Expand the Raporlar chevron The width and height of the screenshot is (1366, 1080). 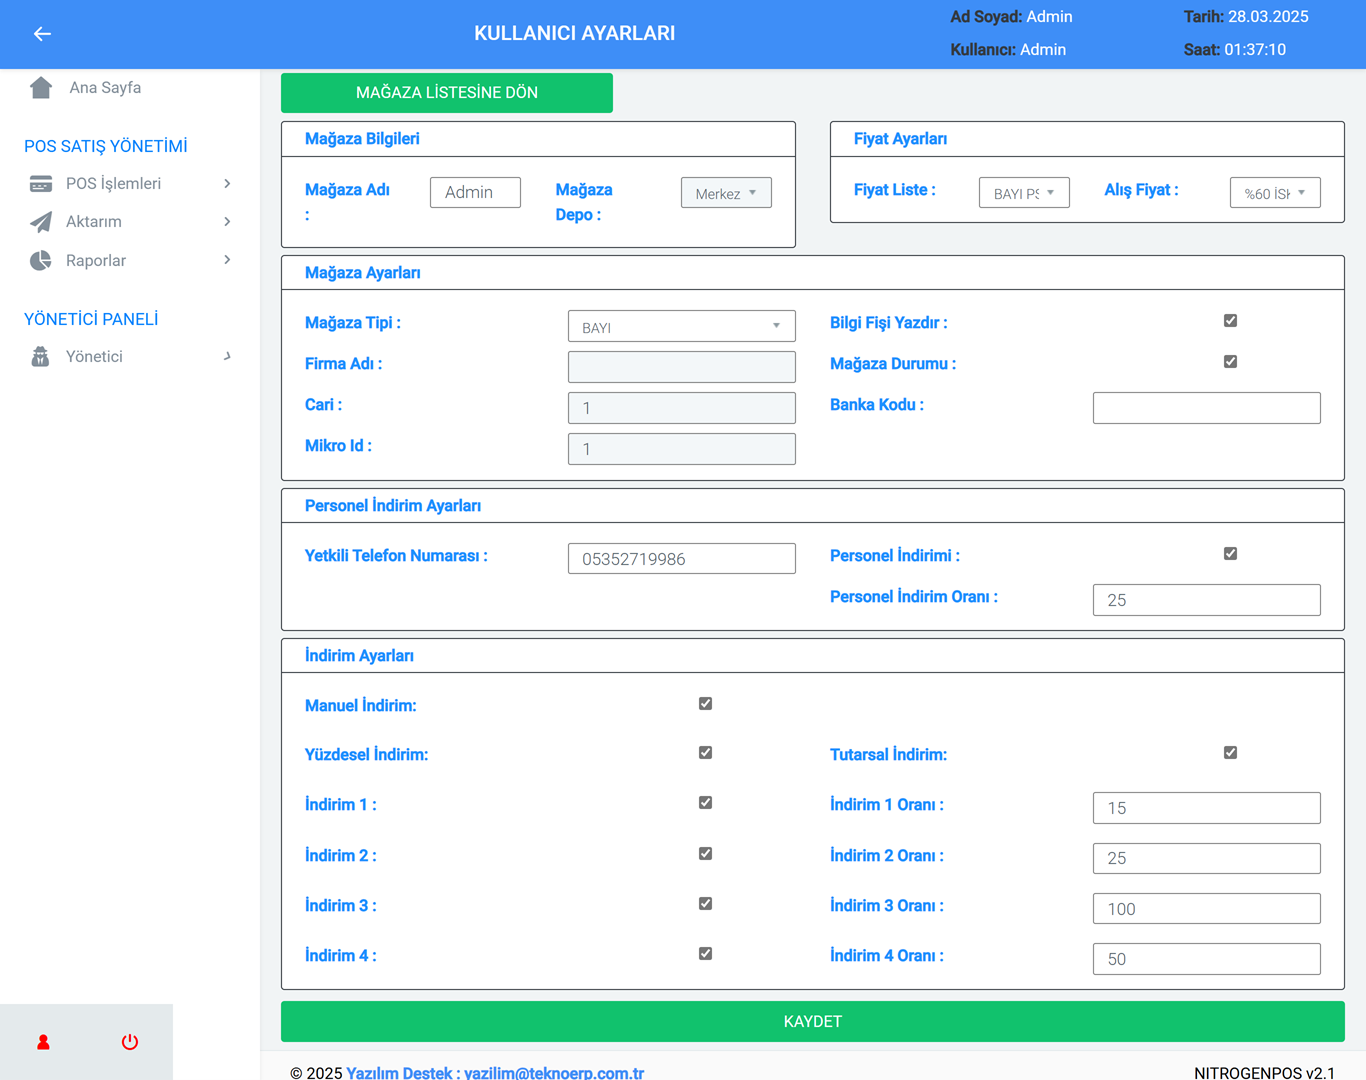click(x=228, y=260)
